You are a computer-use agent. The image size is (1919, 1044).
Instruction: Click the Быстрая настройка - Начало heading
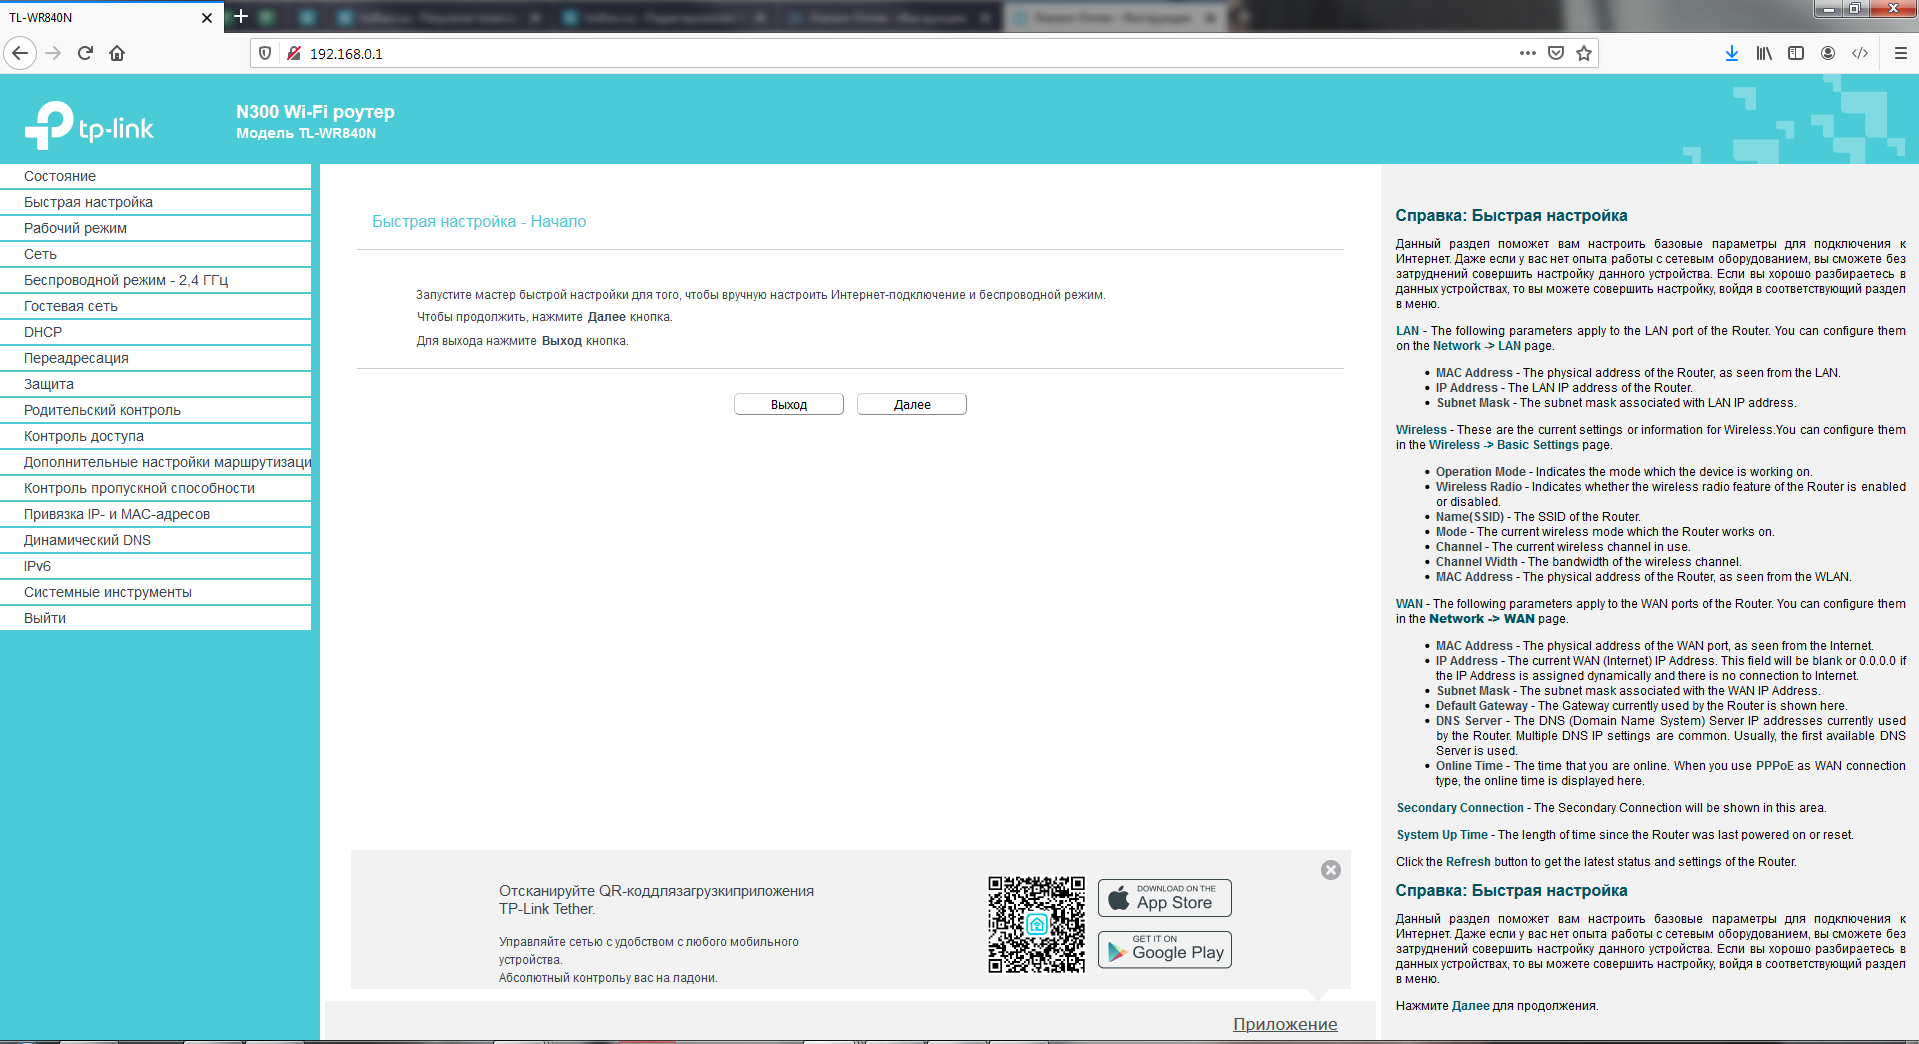coord(479,221)
